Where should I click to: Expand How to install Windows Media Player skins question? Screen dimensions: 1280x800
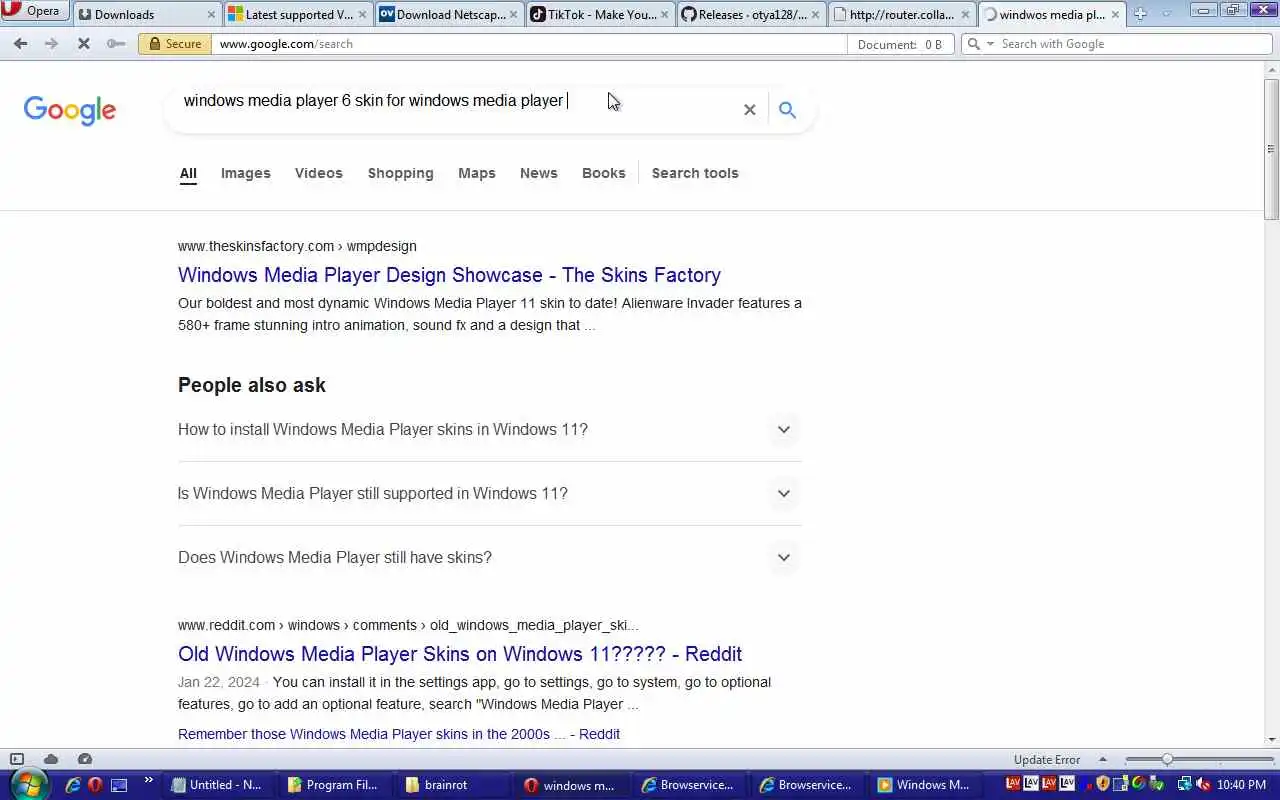490,429
